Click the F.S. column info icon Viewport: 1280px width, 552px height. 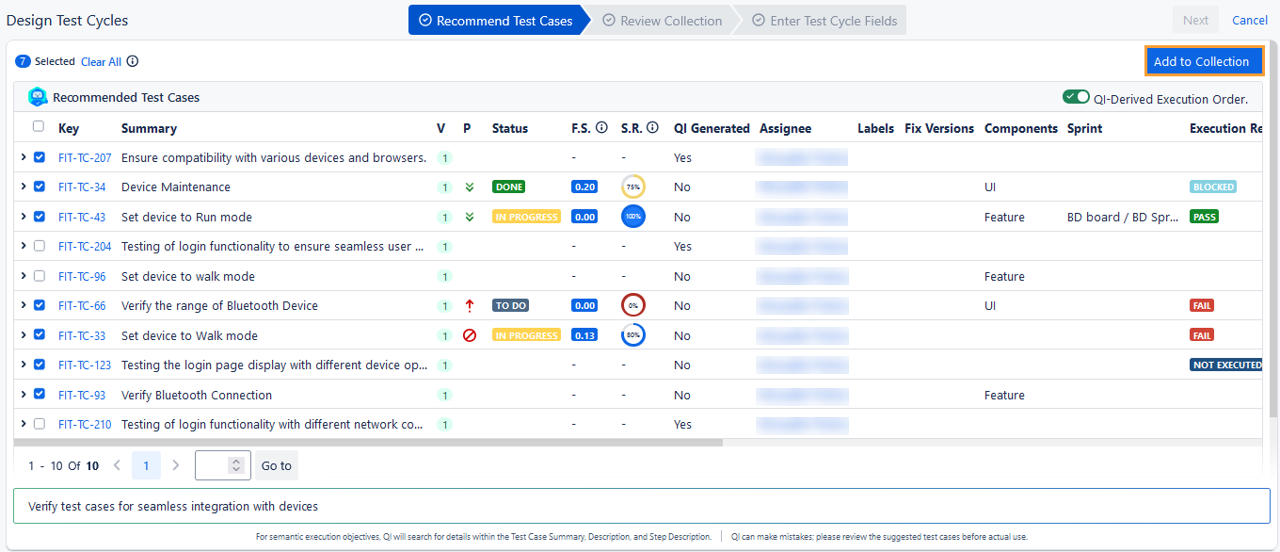click(x=602, y=128)
